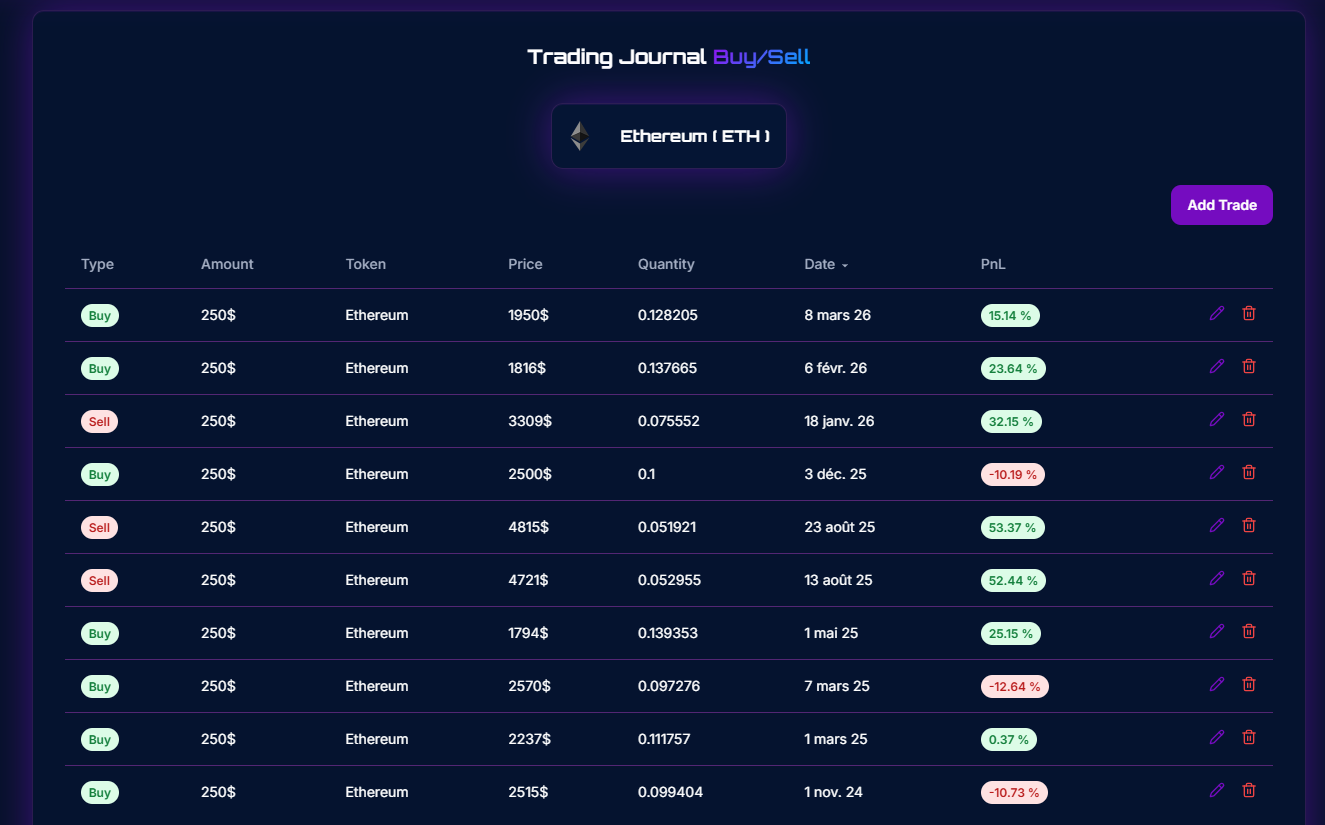Edit the 23 août 25 sell trade

click(x=1217, y=526)
